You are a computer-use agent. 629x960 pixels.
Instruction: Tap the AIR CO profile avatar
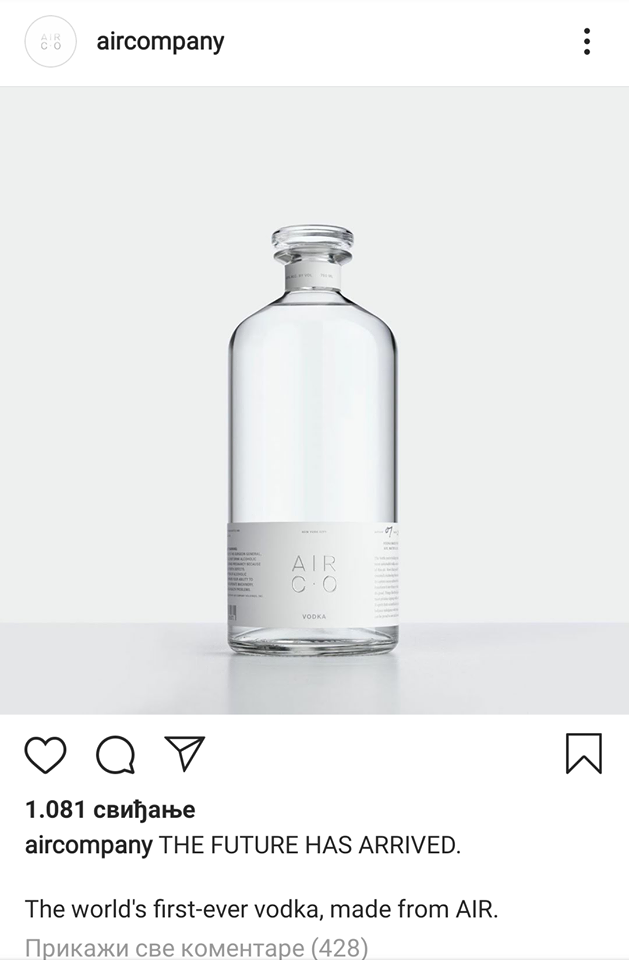point(50,42)
